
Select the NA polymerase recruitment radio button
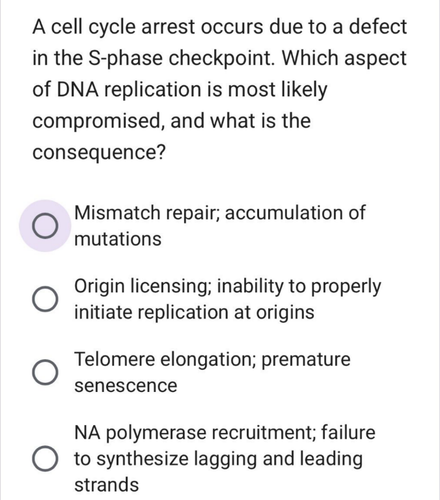point(45,458)
